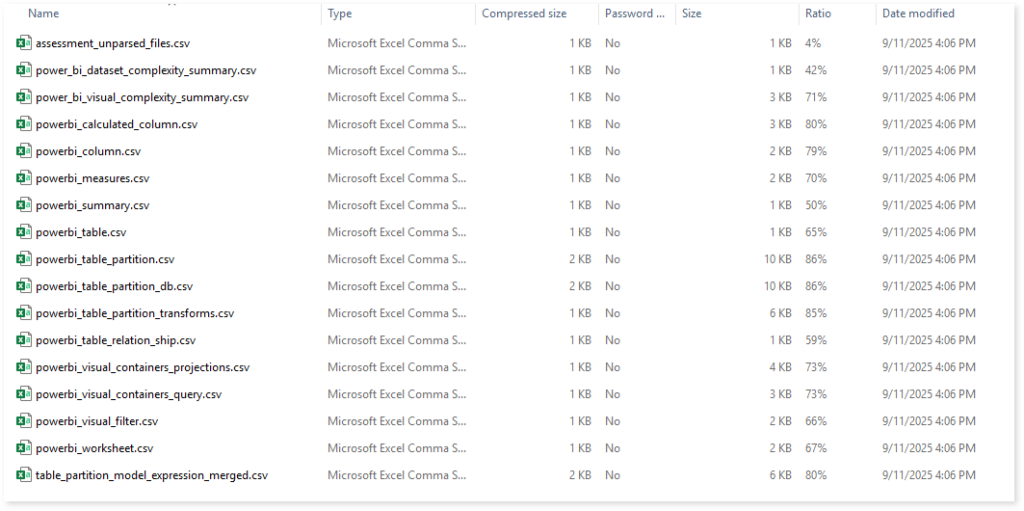The height and width of the screenshot is (511, 1024).
Task: Select file name table_partition_model_expression_merged.csv
Action: tap(152, 475)
